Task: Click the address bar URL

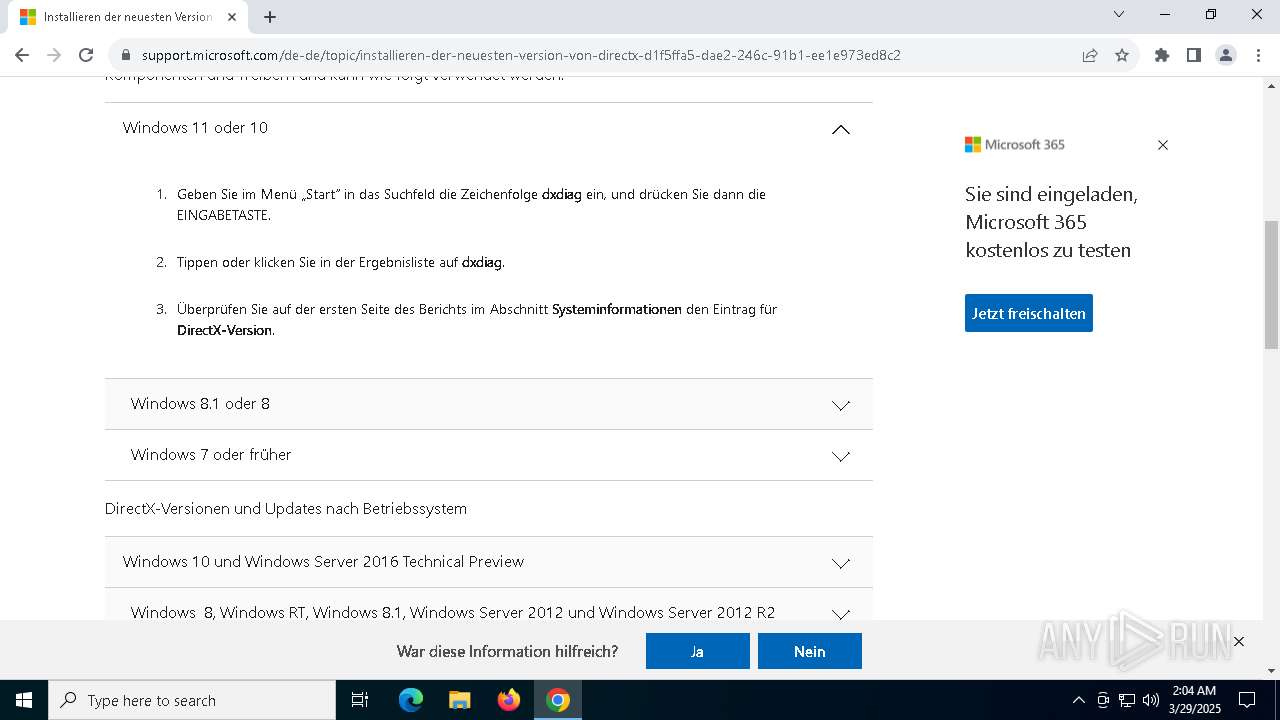Action: coord(521,55)
